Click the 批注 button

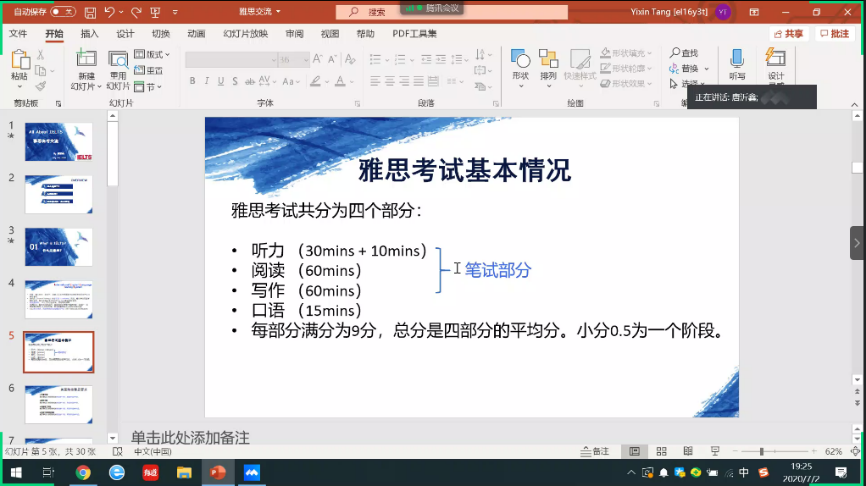pos(835,34)
